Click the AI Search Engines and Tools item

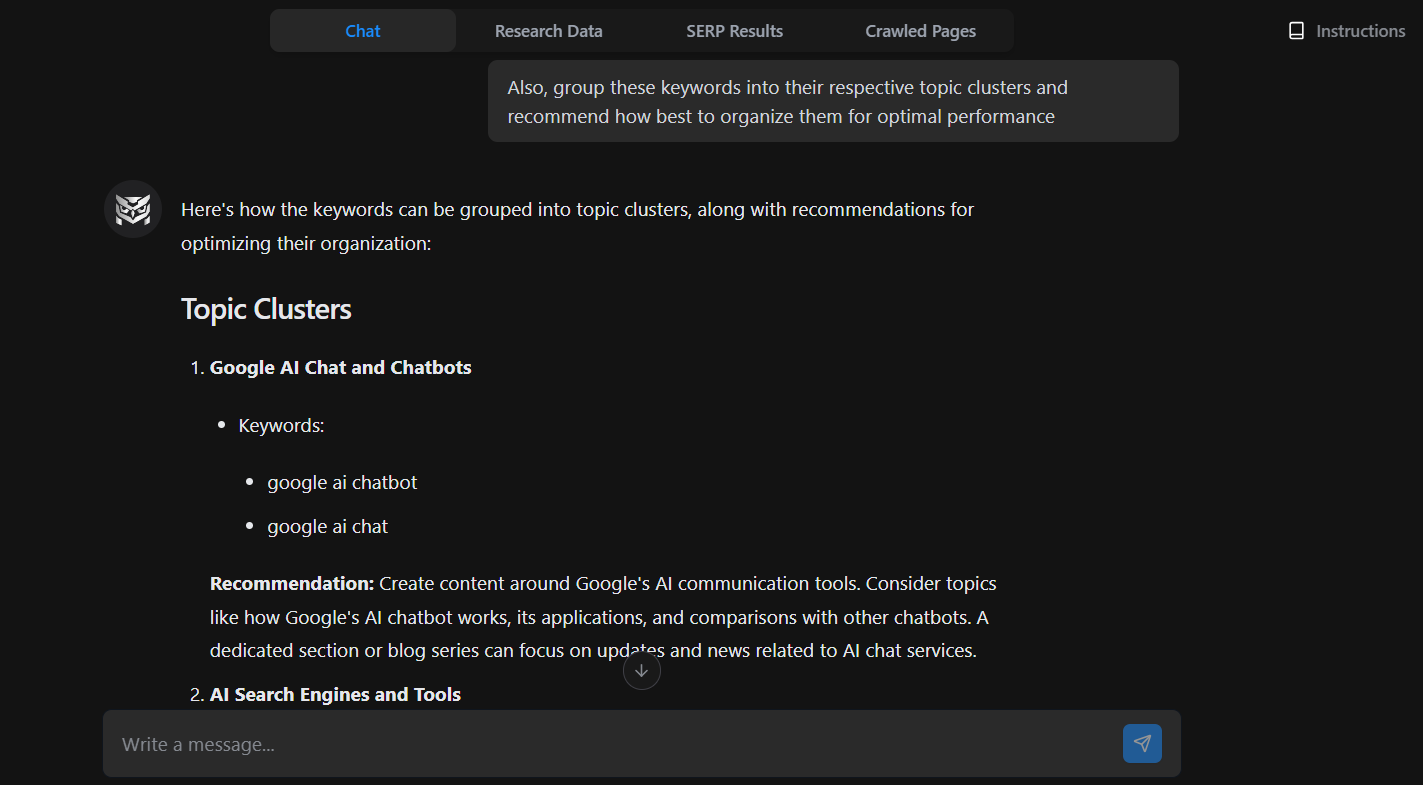335,694
